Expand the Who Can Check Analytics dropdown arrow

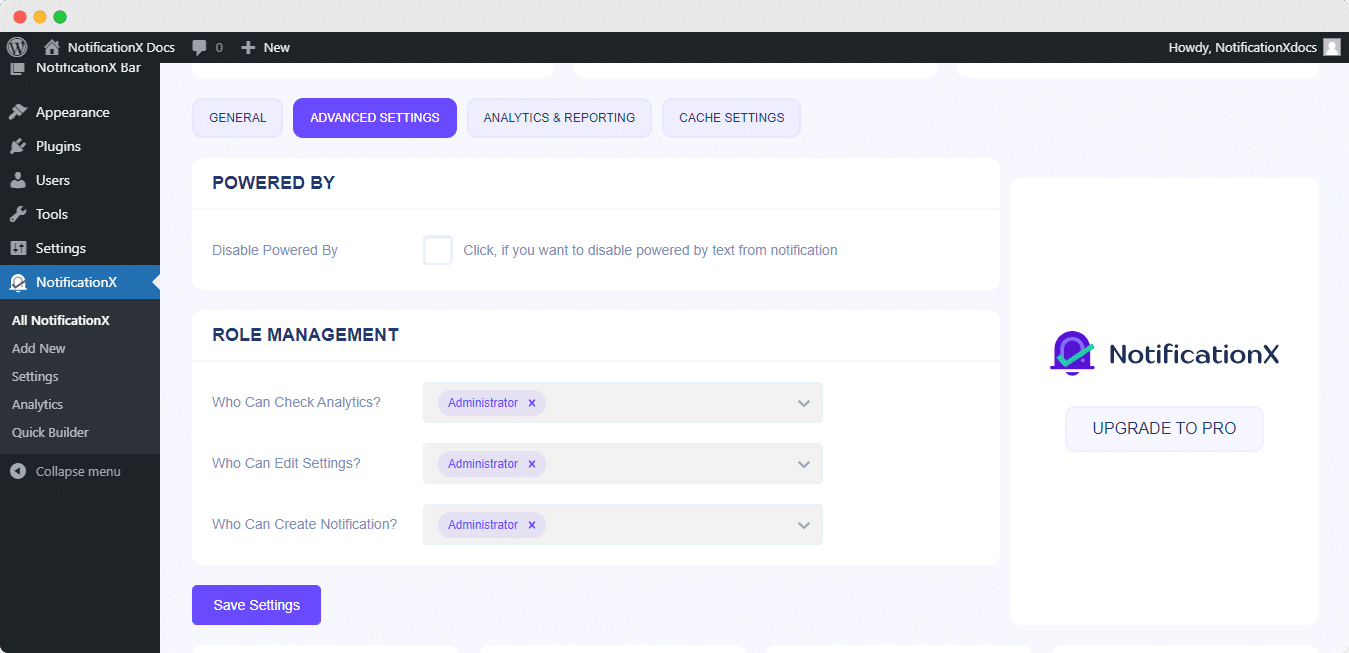[804, 404]
